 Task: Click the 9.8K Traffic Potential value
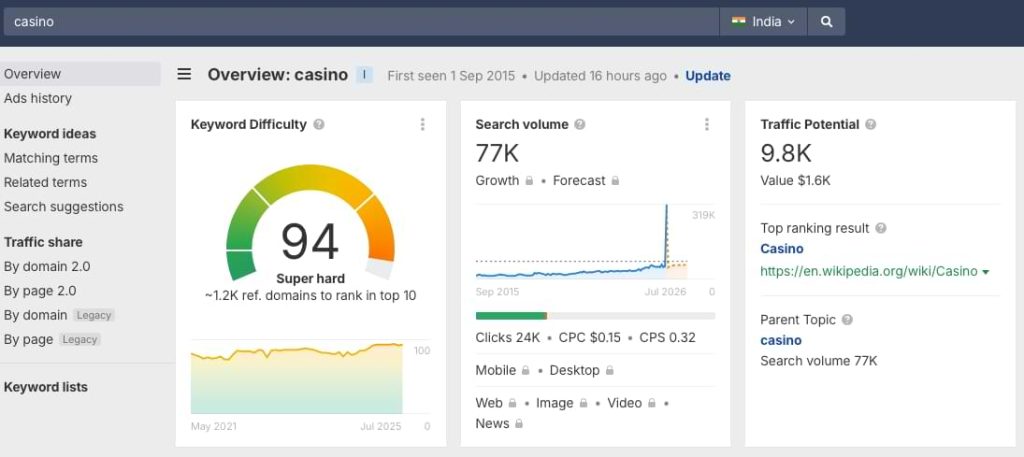click(786, 153)
